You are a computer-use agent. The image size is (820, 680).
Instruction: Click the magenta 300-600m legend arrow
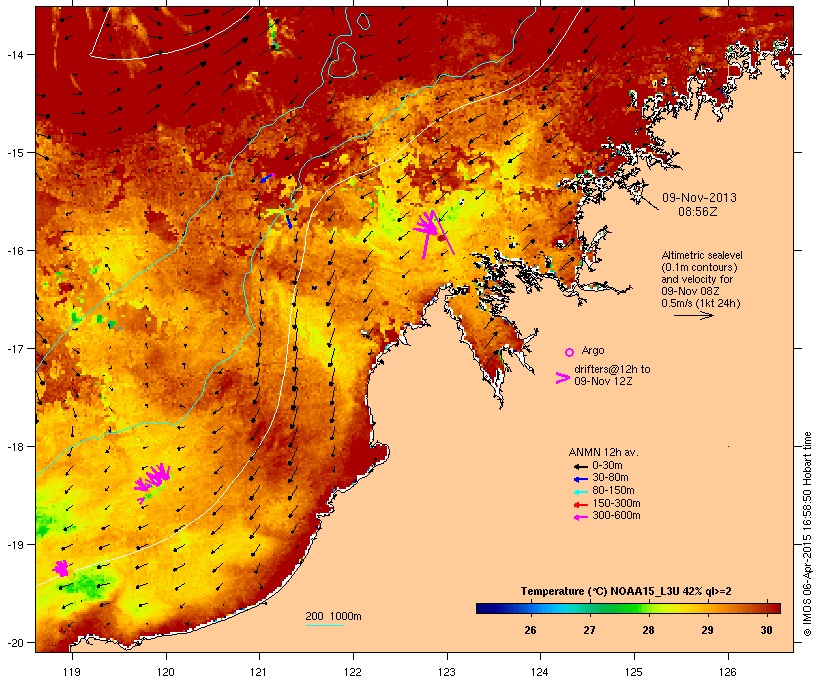pos(580,517)
